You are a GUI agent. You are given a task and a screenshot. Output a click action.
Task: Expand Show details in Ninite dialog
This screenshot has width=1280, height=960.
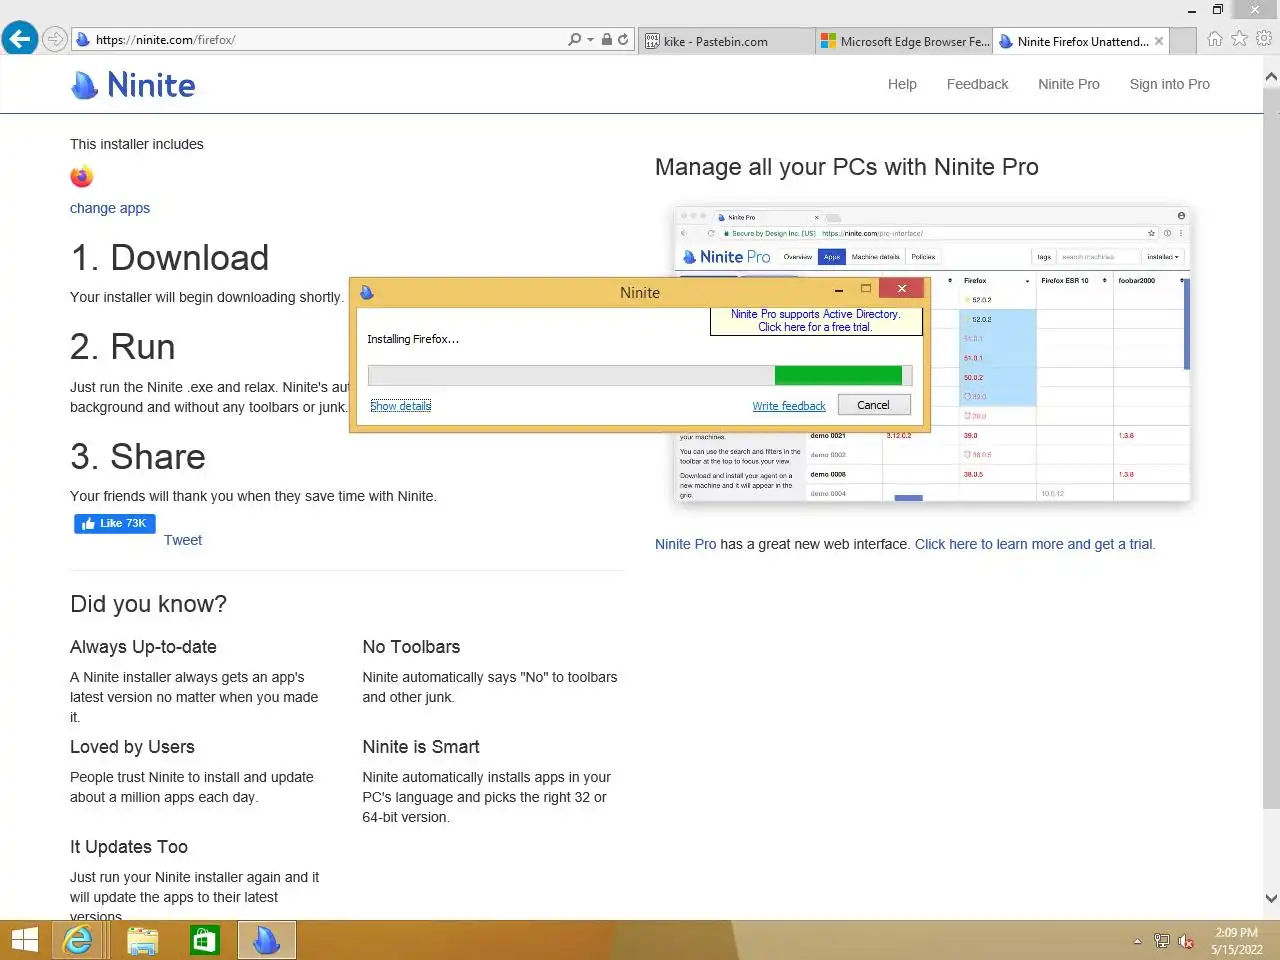coord(400,405)
